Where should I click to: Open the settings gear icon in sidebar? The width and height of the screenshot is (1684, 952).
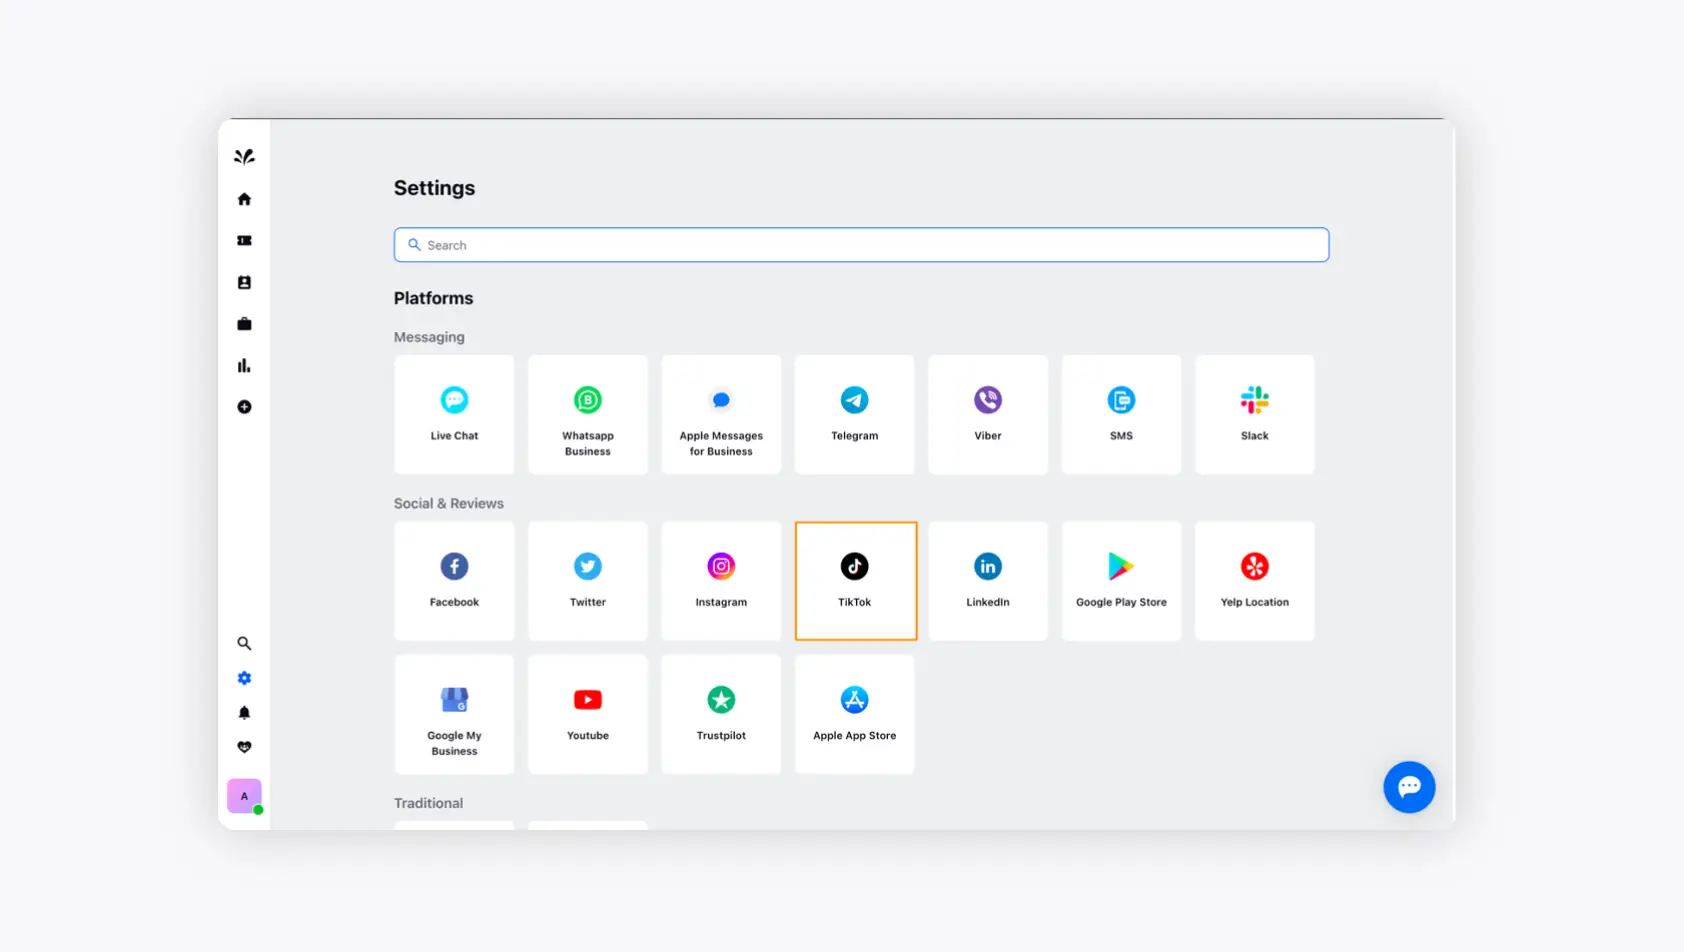tap(244, 678)
